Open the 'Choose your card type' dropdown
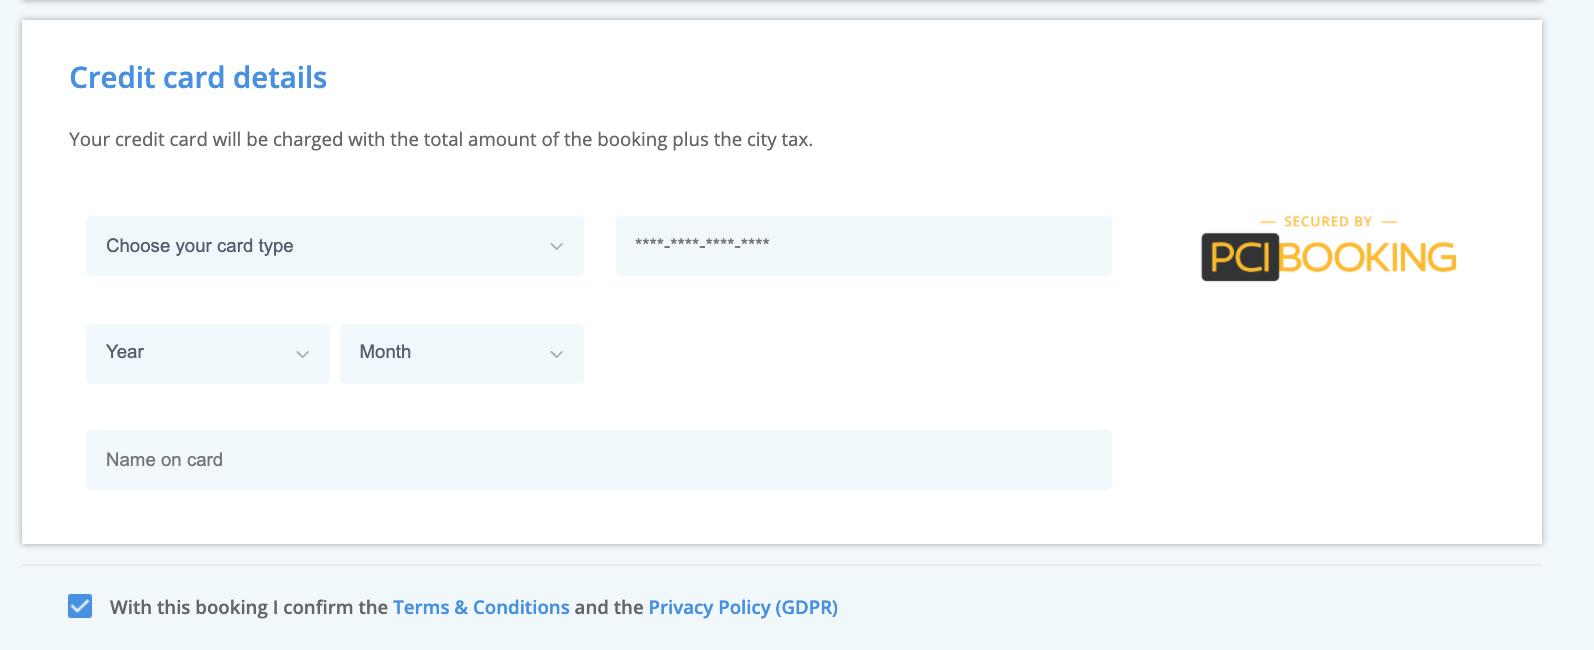 [335, 246]
